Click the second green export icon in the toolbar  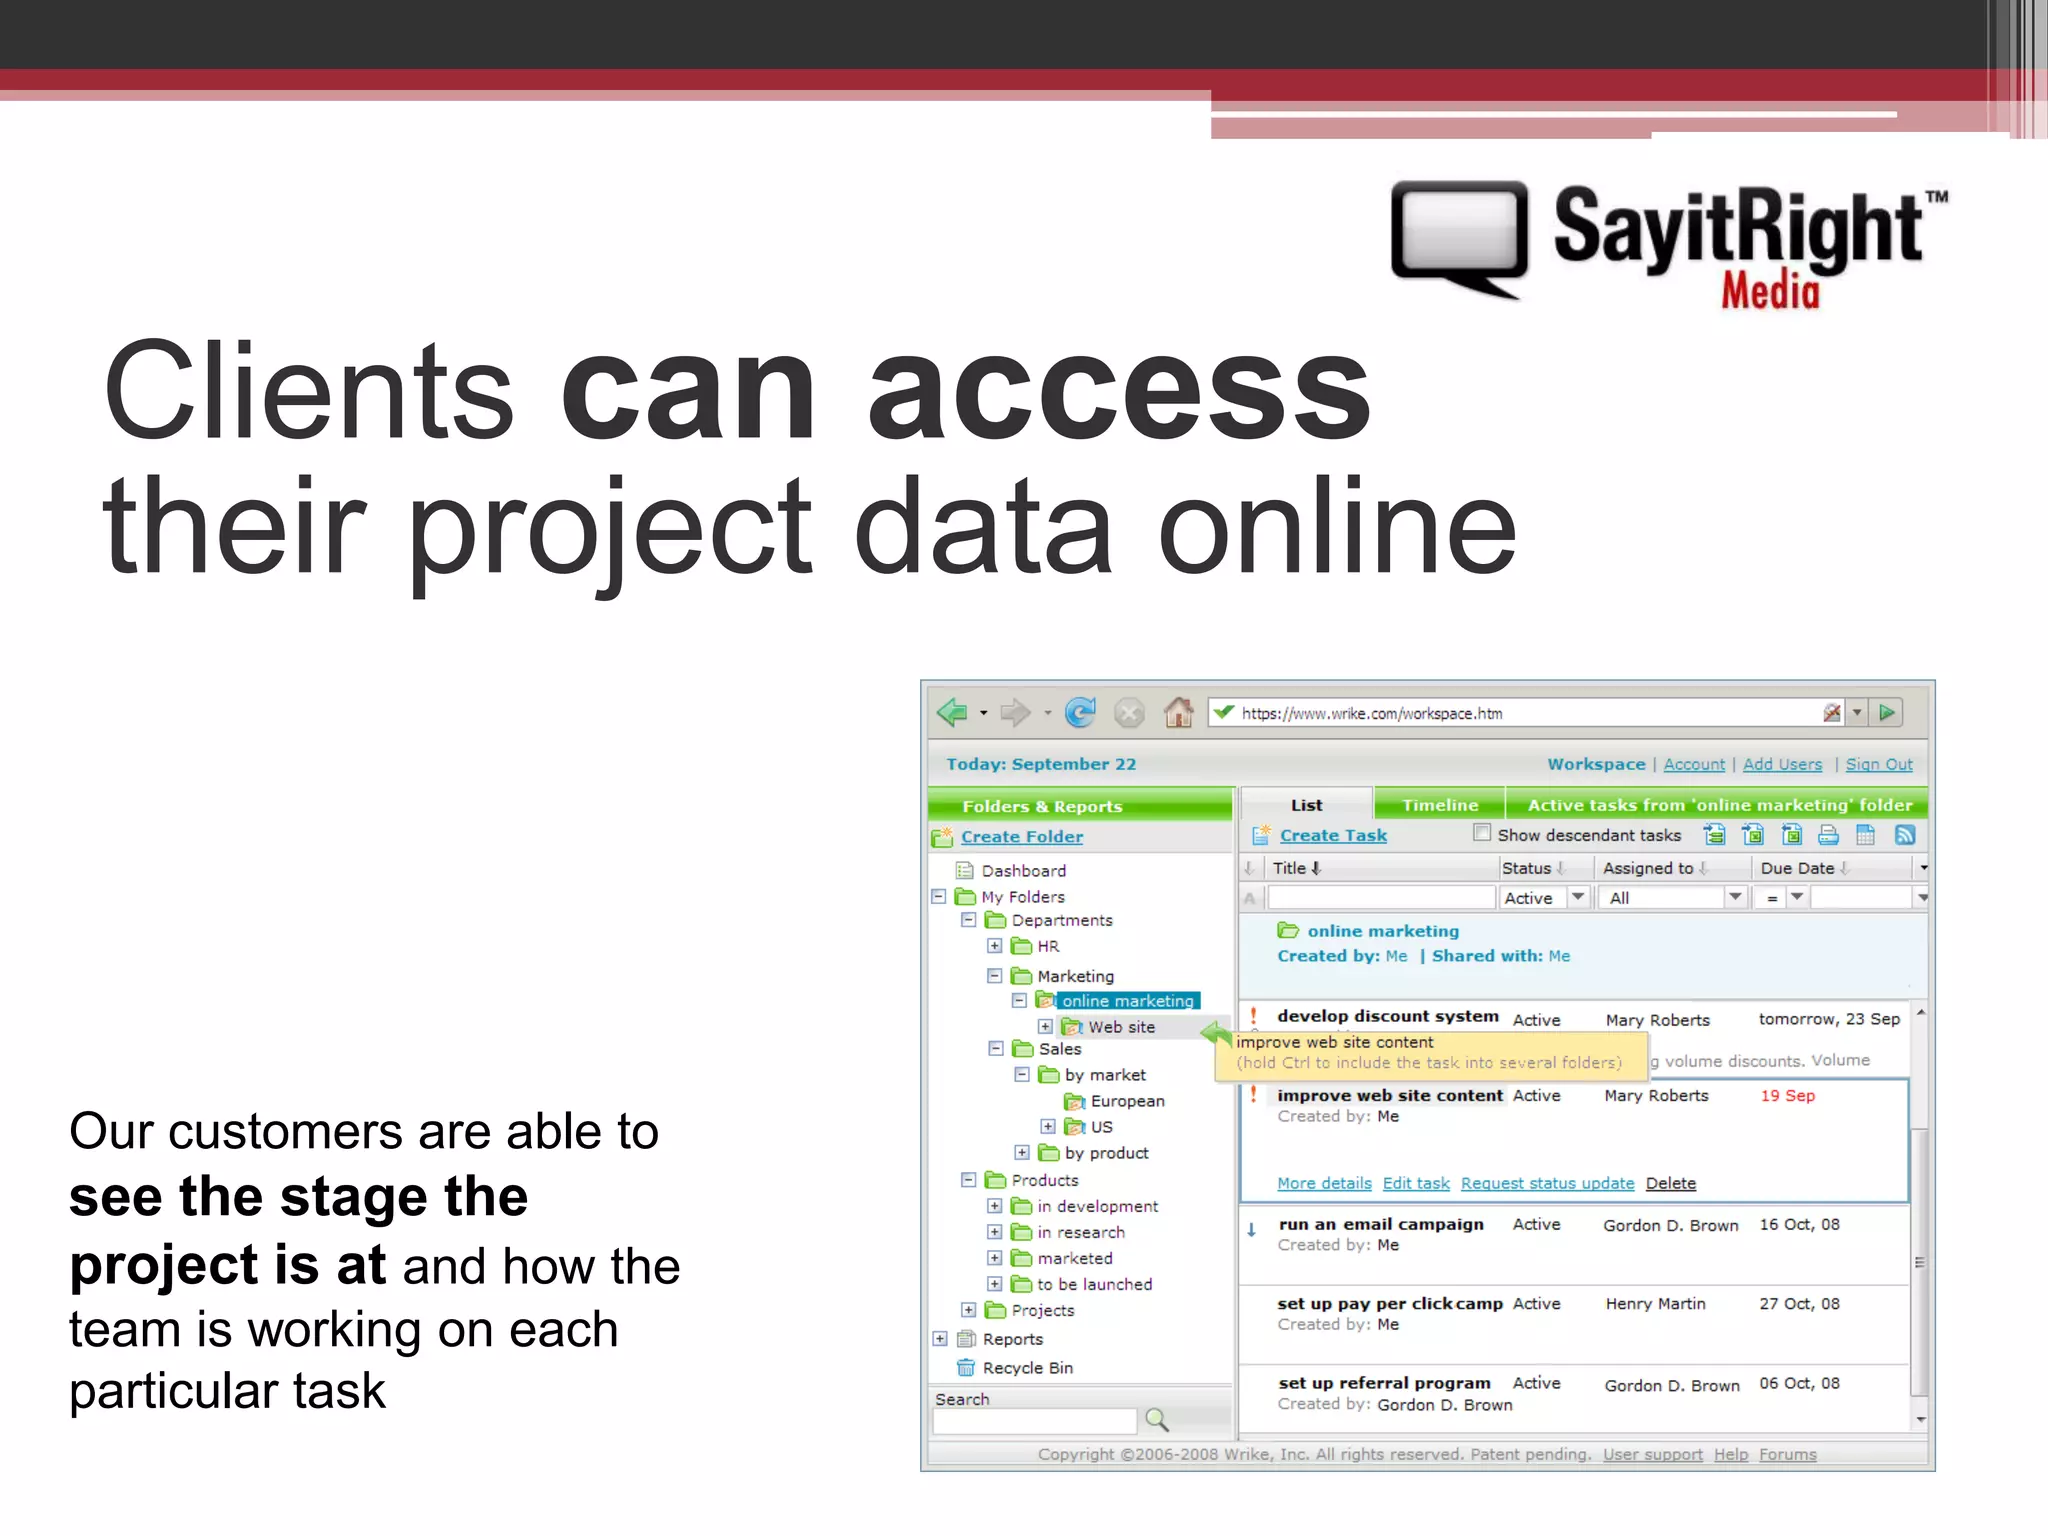(1753, 835)
